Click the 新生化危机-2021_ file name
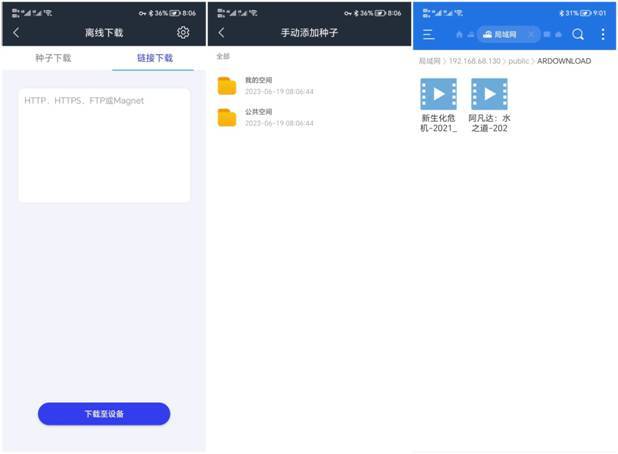This screenshot has width=618, height=454. [x=438, y=123]
